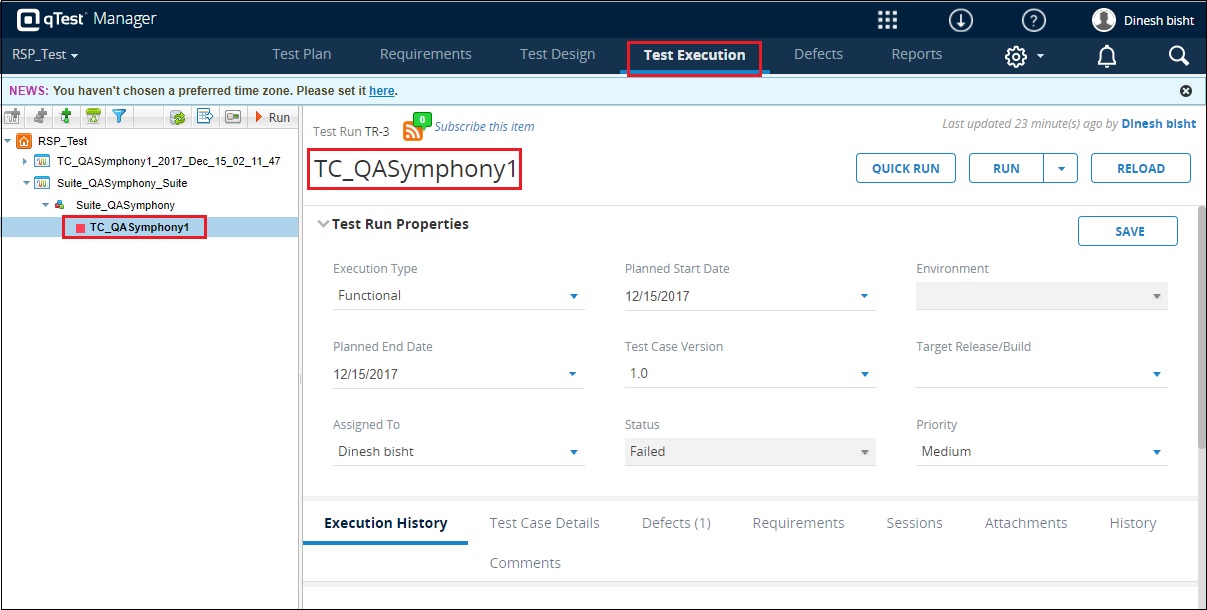
Task: Collapse Suite_QASymphony_Suite node
Action: tap(26, 183)
